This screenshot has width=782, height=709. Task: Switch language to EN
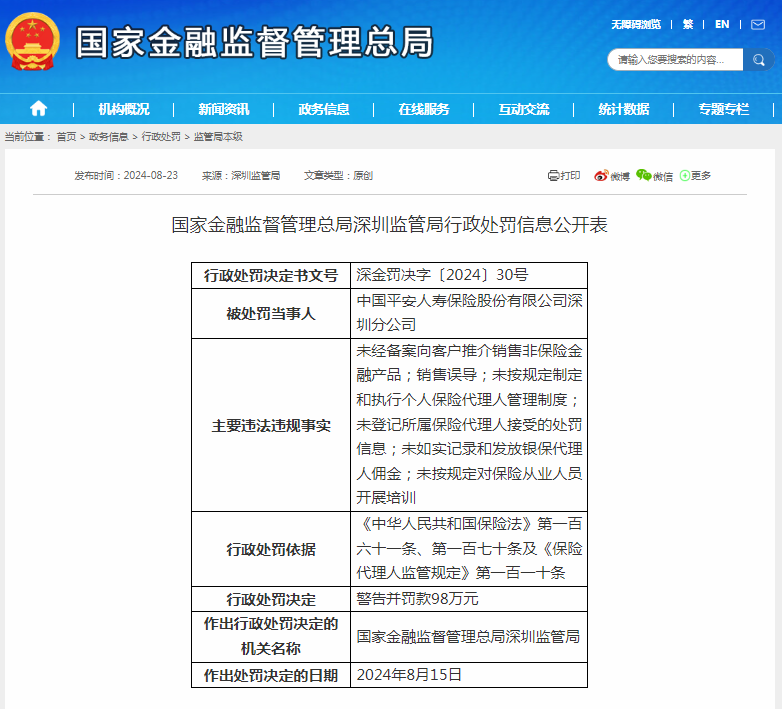tap(722, 24)
